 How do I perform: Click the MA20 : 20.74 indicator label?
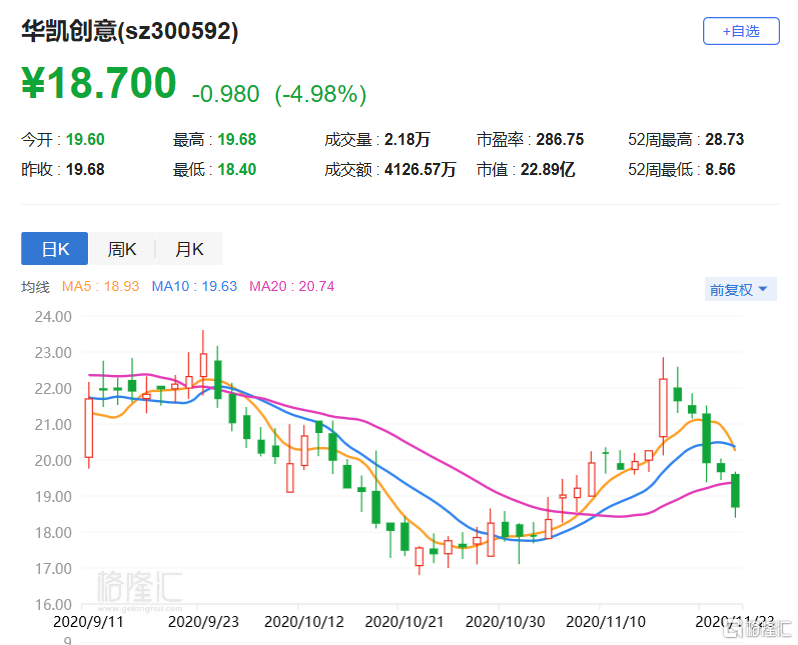[x=292, y=286]
